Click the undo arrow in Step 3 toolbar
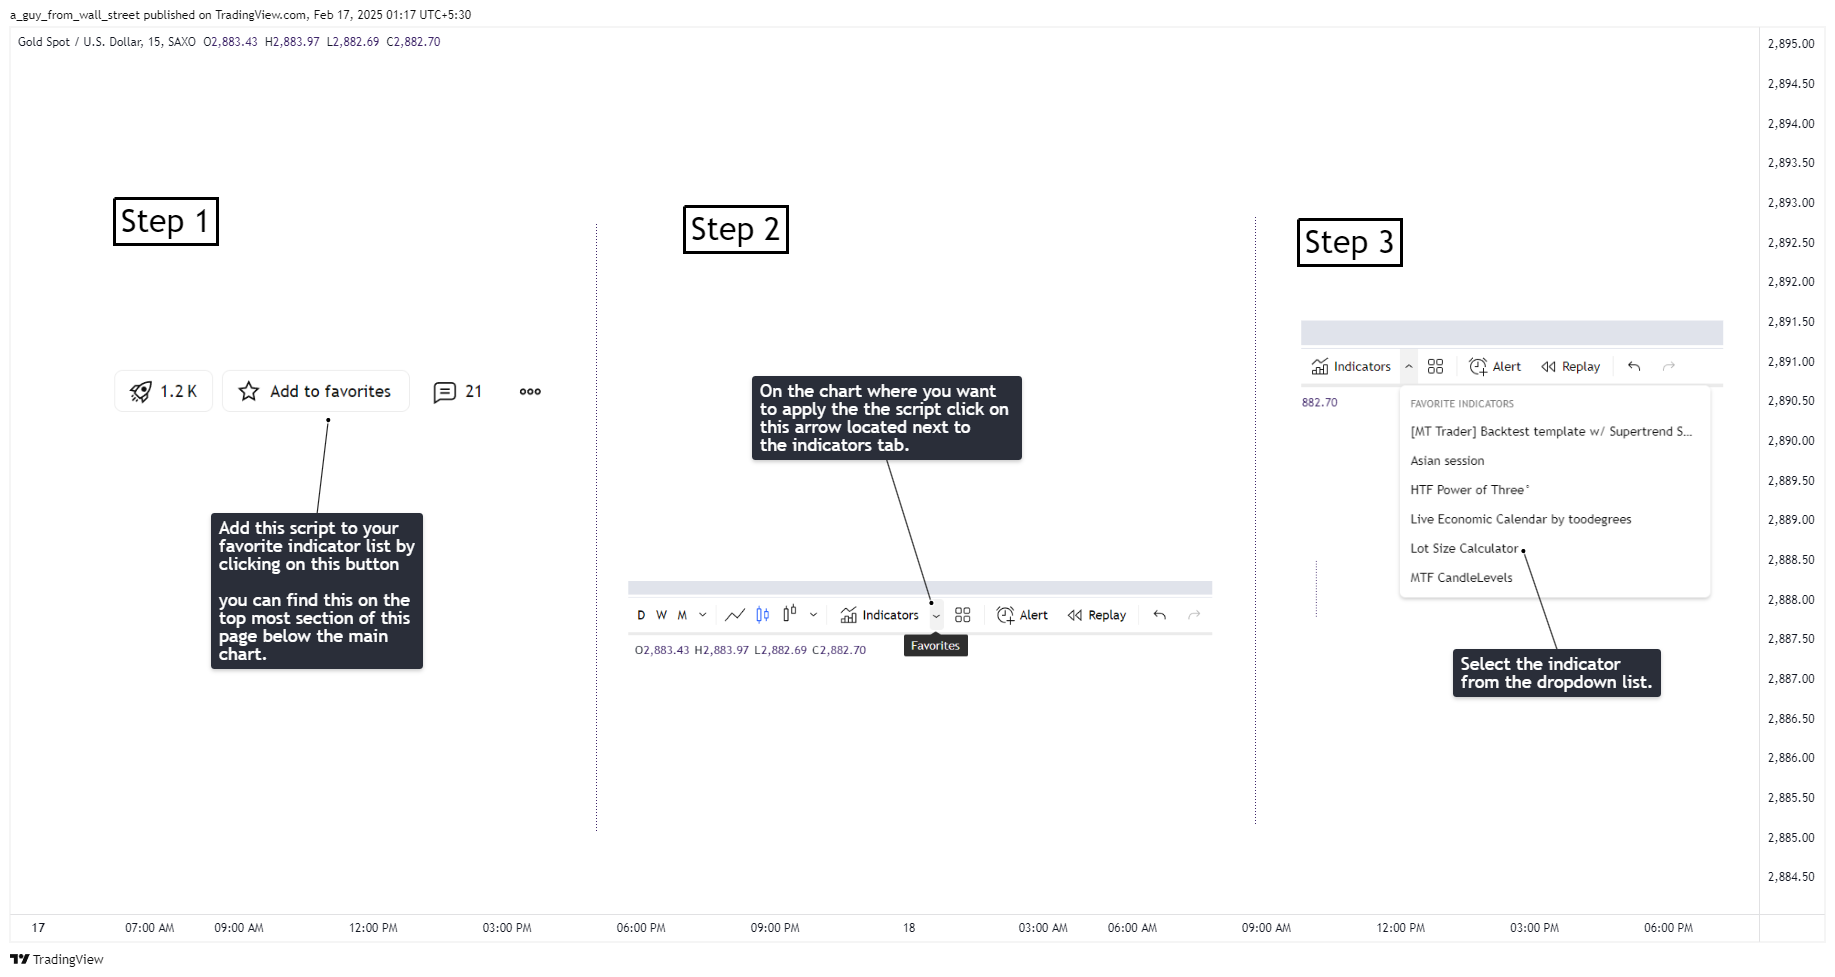This screenshot has width=1835, height=977. [1634, 367]
